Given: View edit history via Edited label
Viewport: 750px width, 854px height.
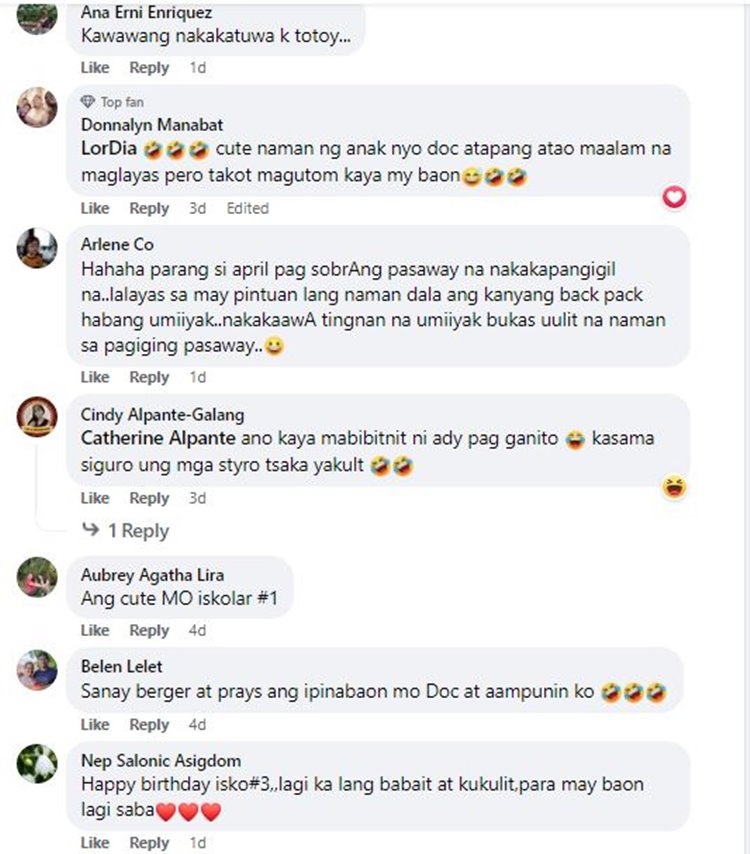Looking at the screenshot, I should point(248,208).
